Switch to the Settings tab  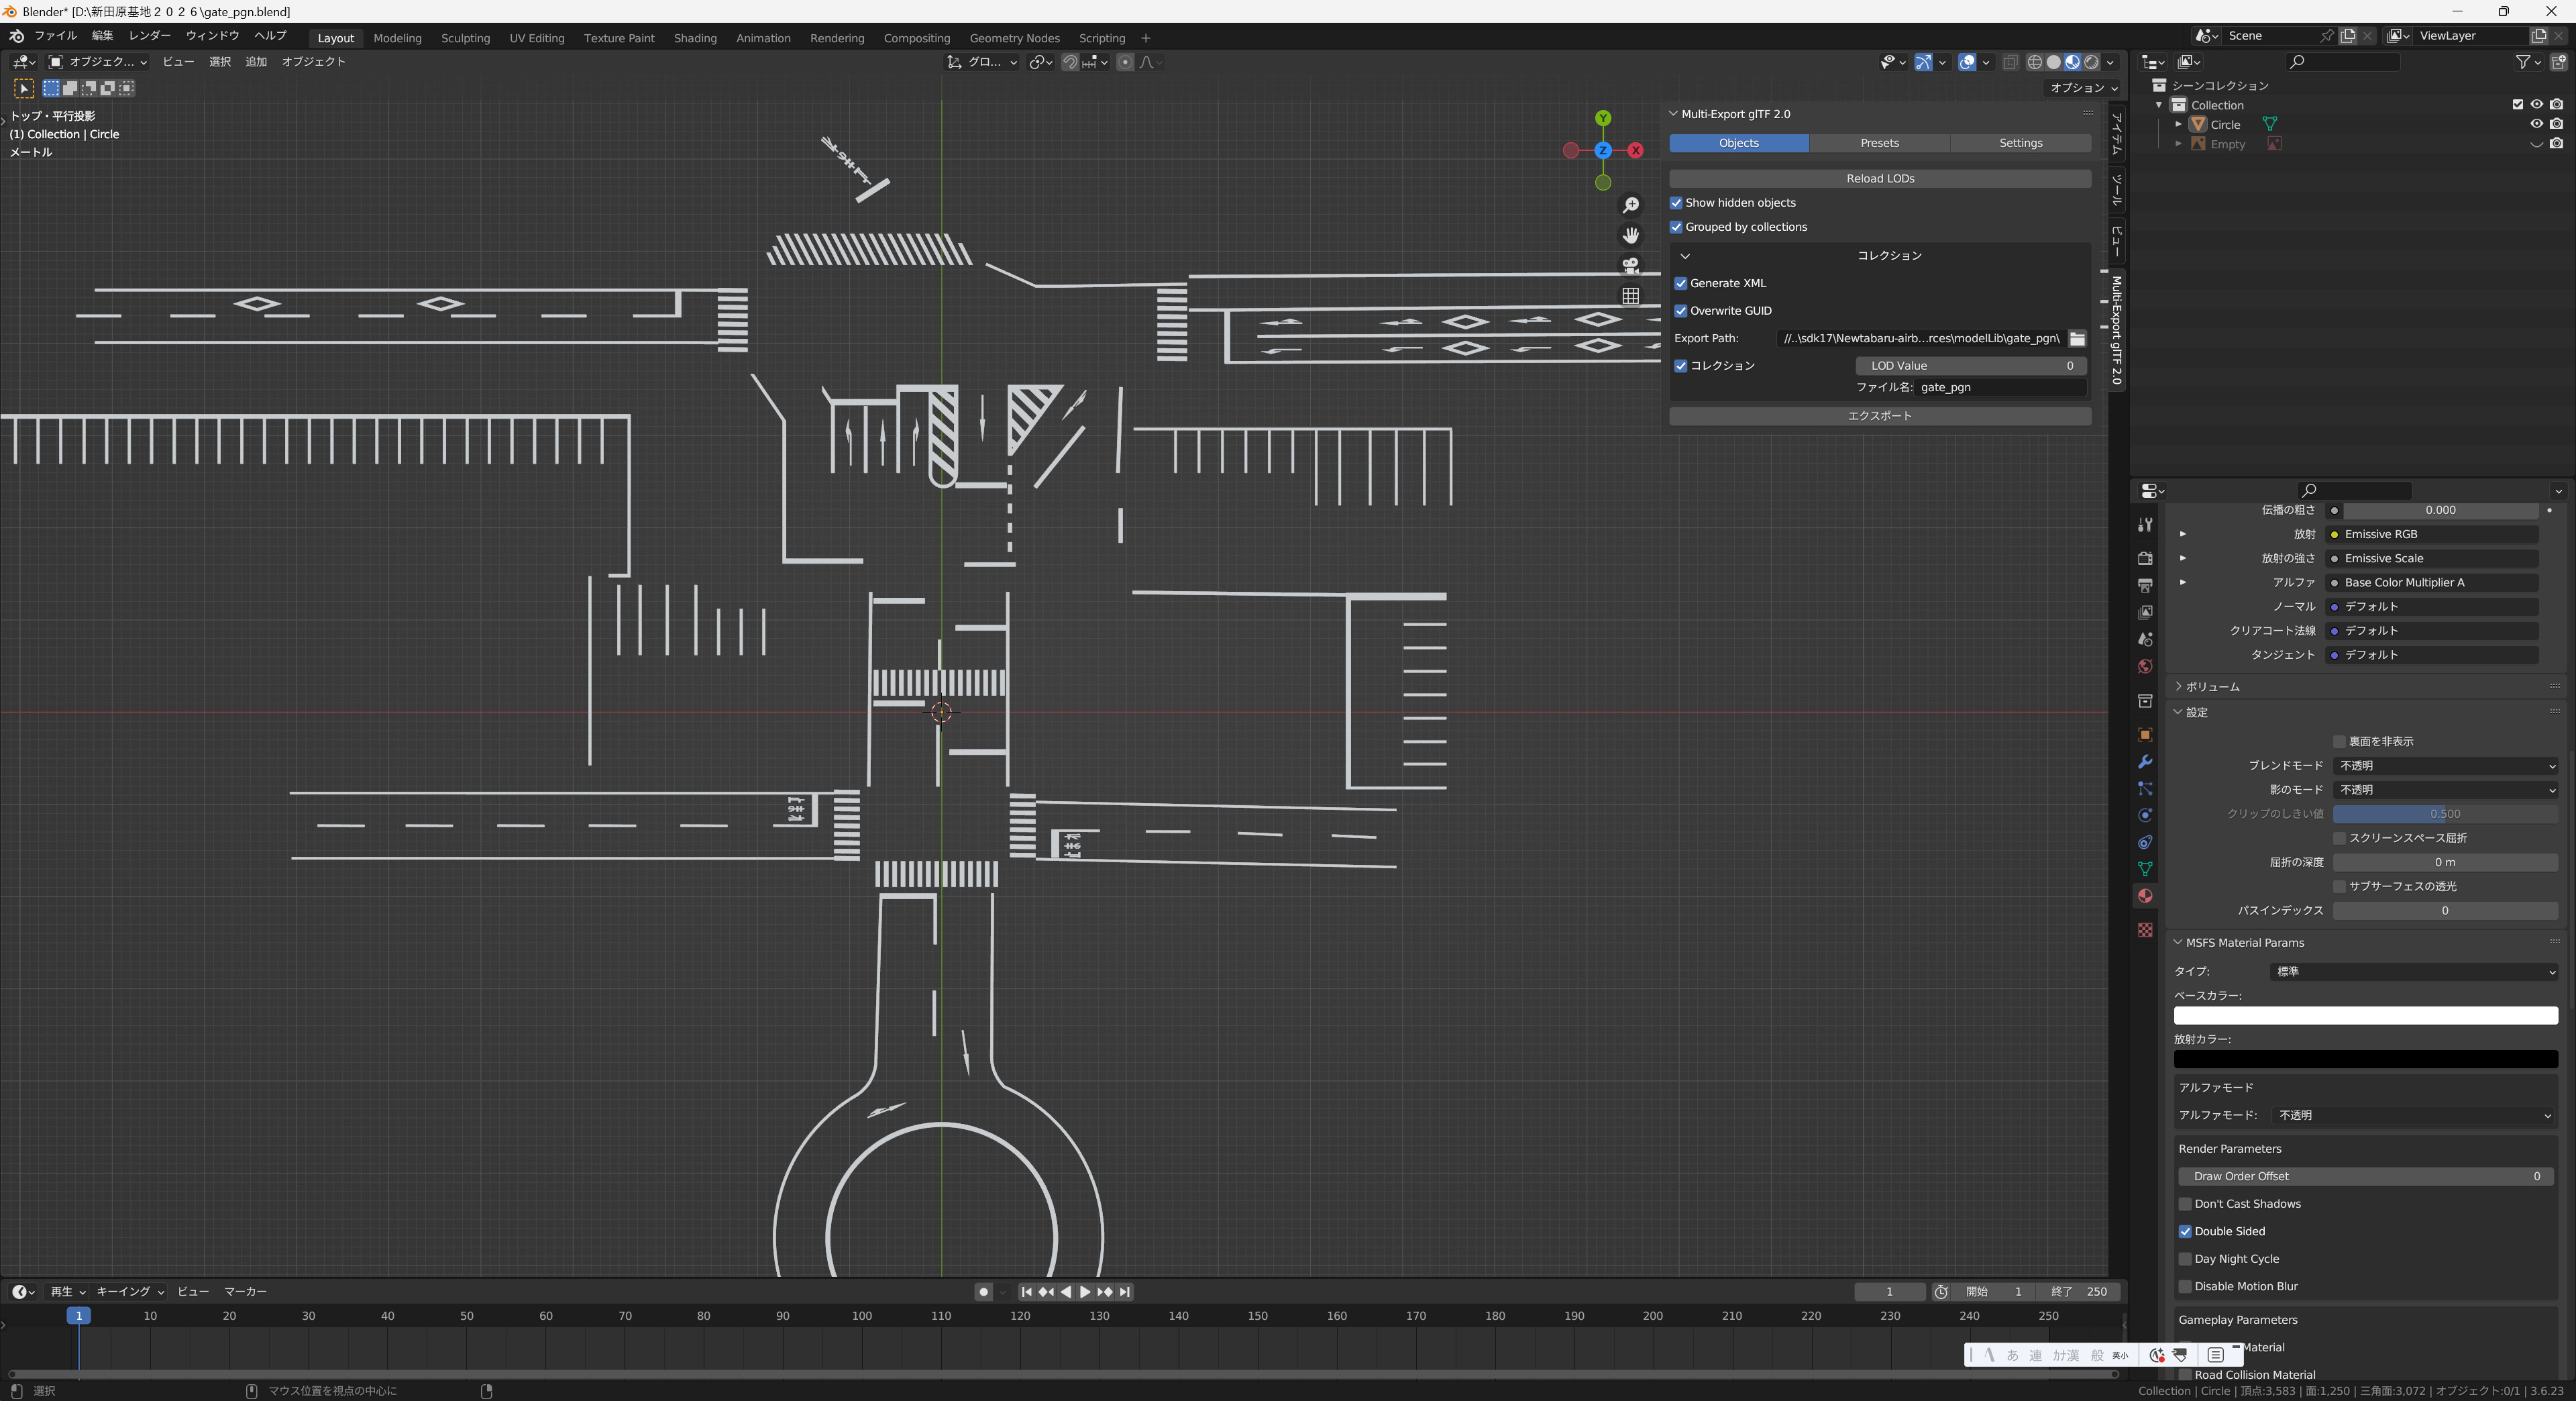pos(2020,143)
